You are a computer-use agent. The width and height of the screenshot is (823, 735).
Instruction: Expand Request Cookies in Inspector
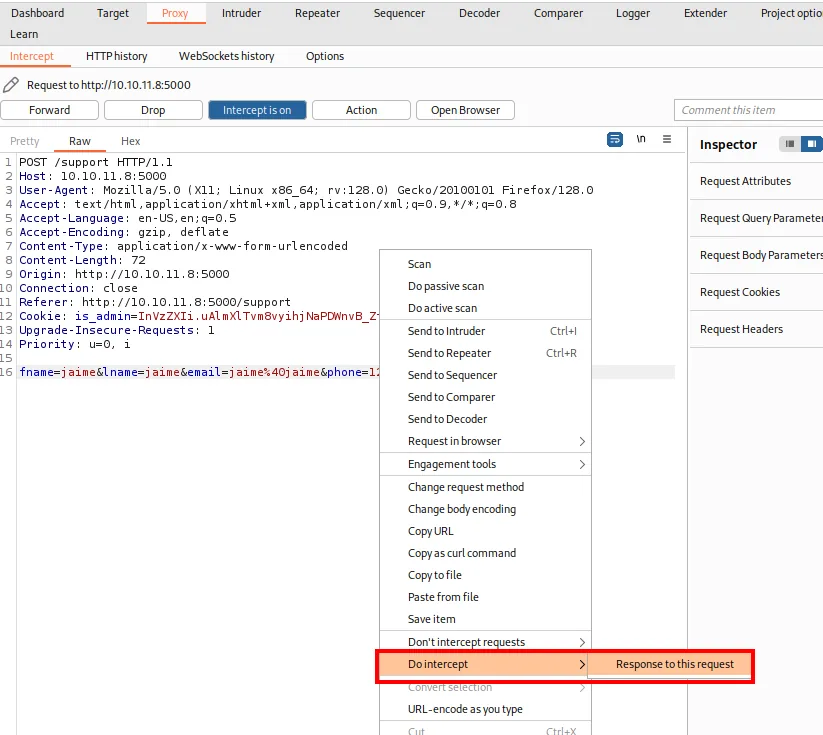pyautogui.click(x=756, y=292)
